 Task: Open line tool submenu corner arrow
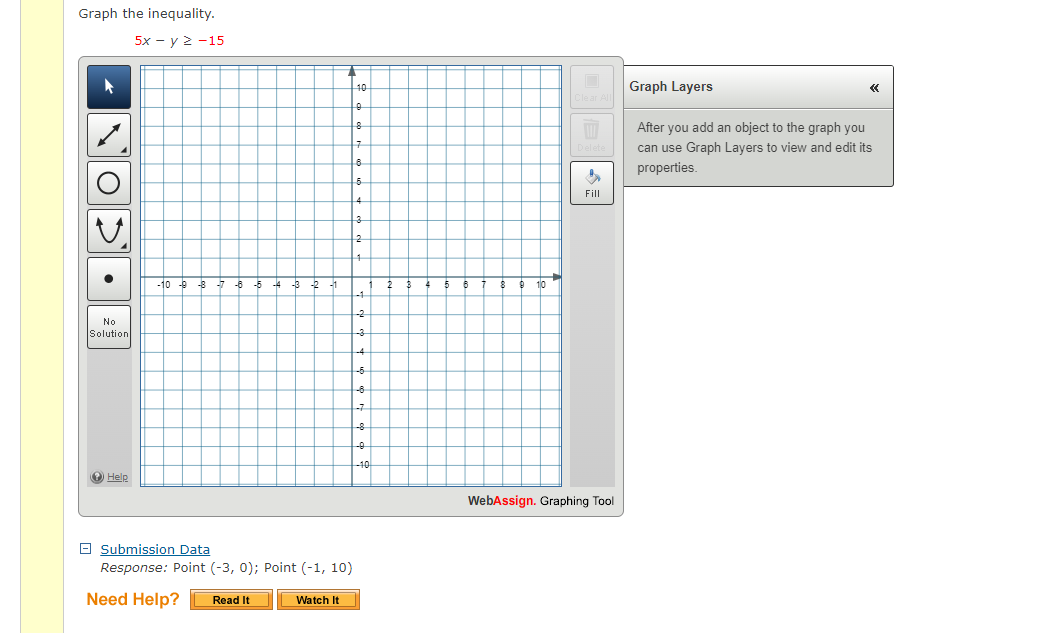click(124, 151)
